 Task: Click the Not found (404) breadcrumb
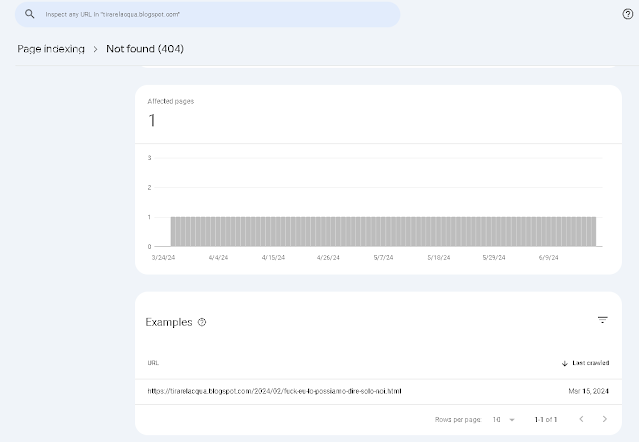(x=145, y=48)
